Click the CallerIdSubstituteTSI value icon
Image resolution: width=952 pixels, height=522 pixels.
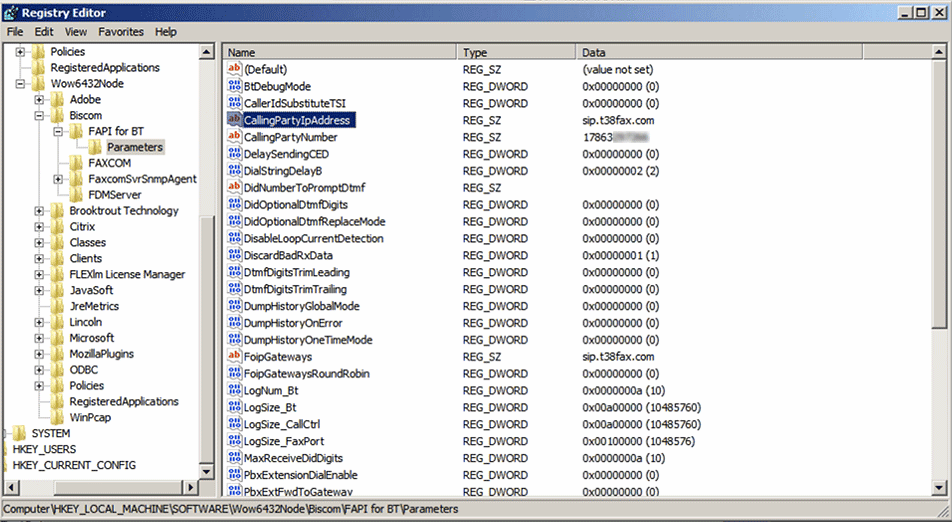[x=234, y=103]
